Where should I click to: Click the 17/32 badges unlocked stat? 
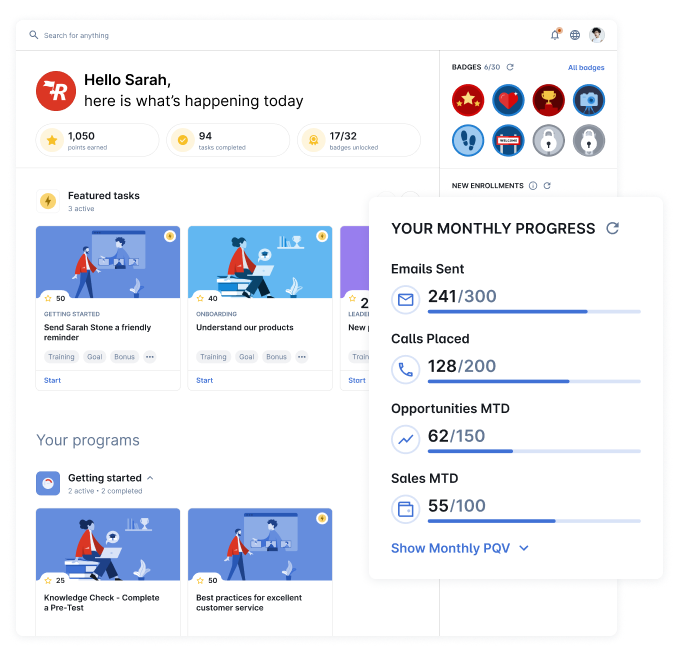(x=359, y=140)
